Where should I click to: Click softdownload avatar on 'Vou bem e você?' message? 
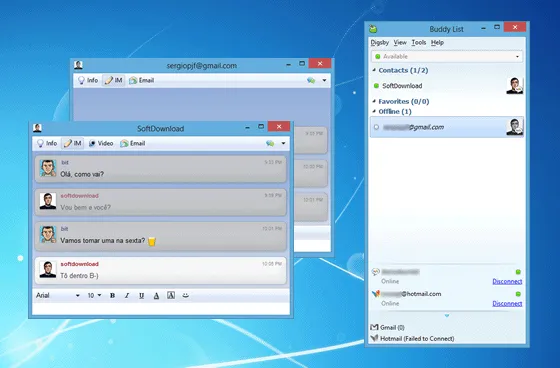(x=48, y=201)
